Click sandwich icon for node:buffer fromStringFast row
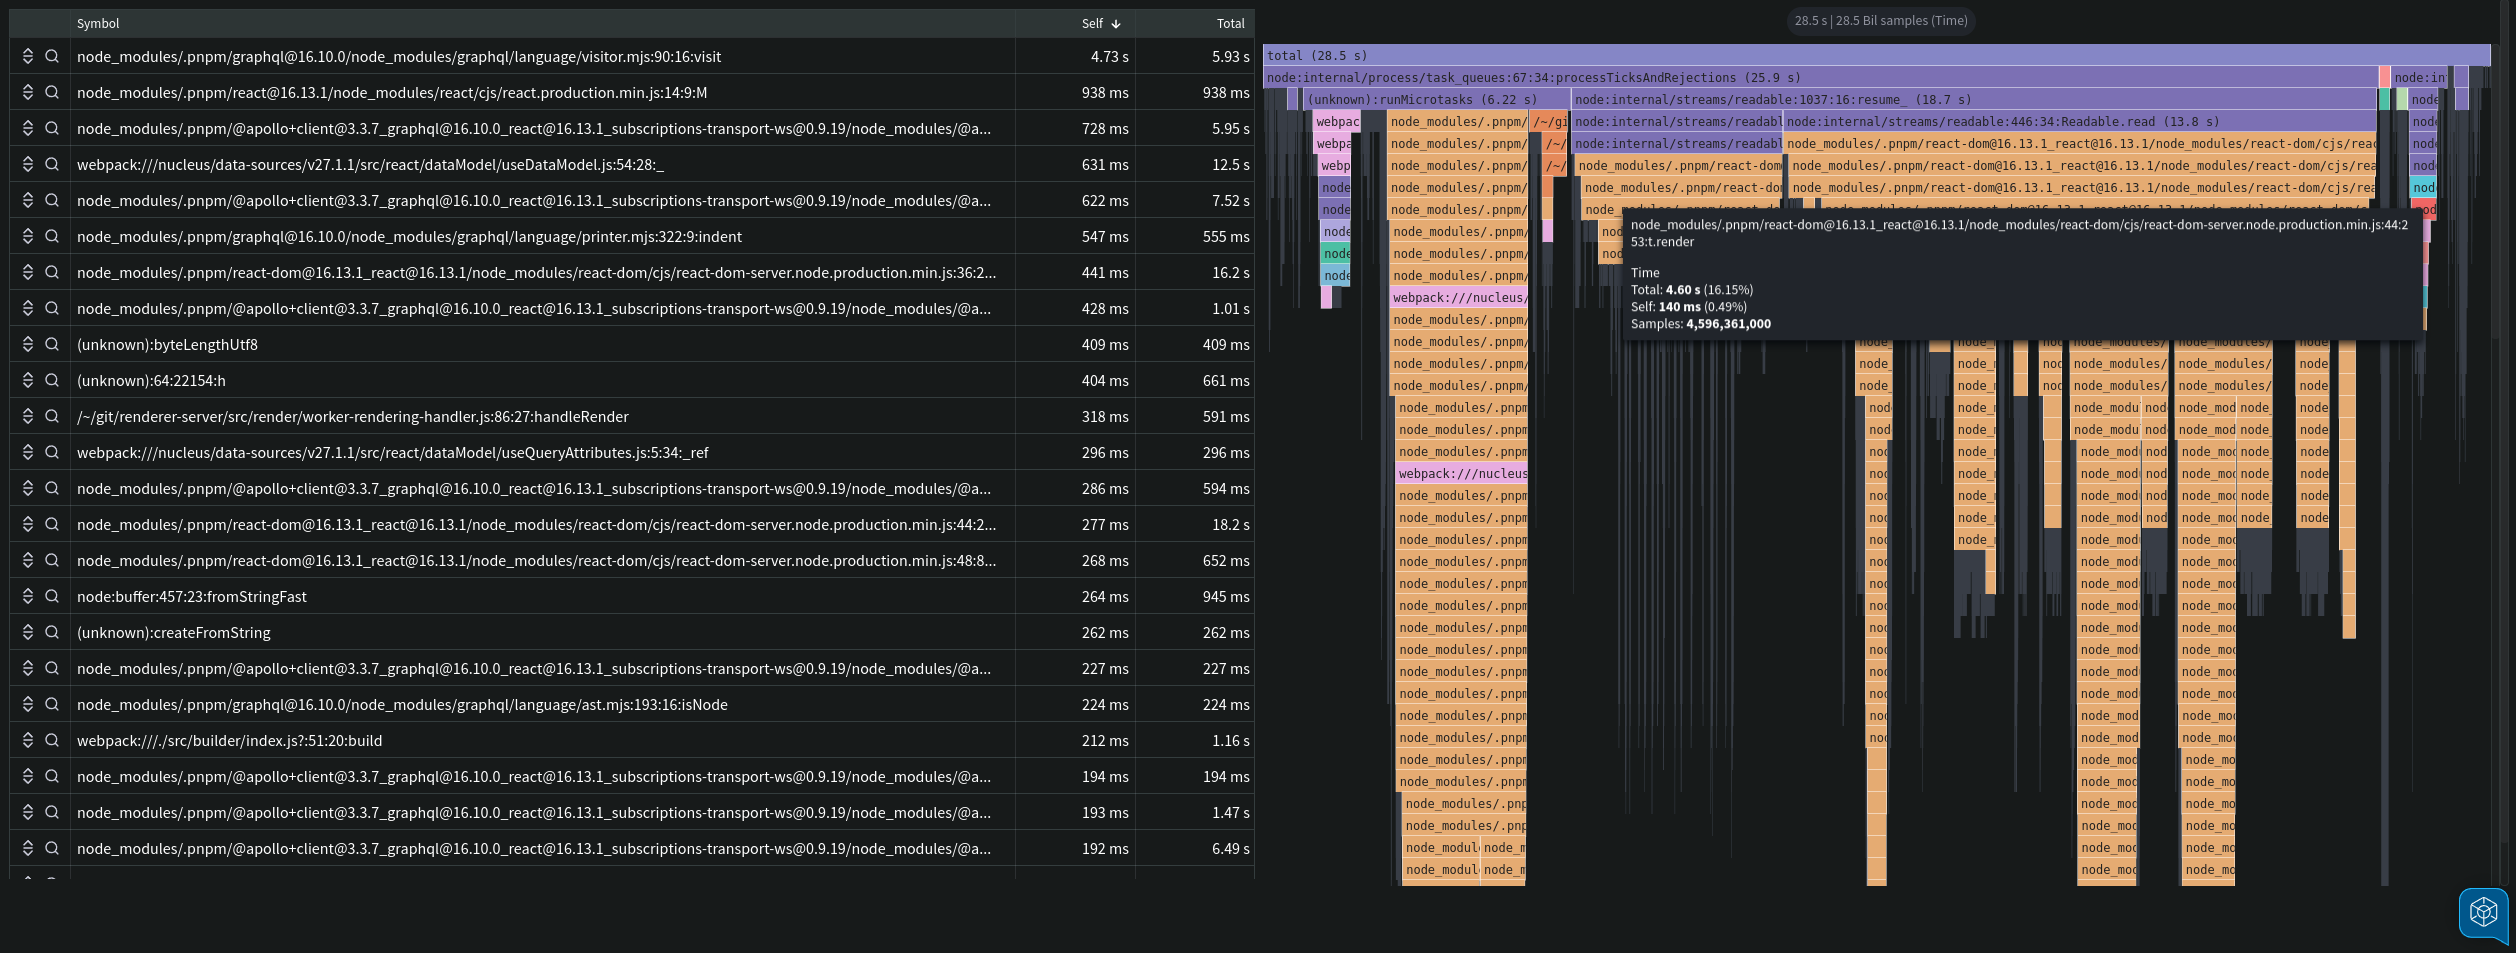The width and height of the screenshot is (2516, 953). tap(28, 596)
